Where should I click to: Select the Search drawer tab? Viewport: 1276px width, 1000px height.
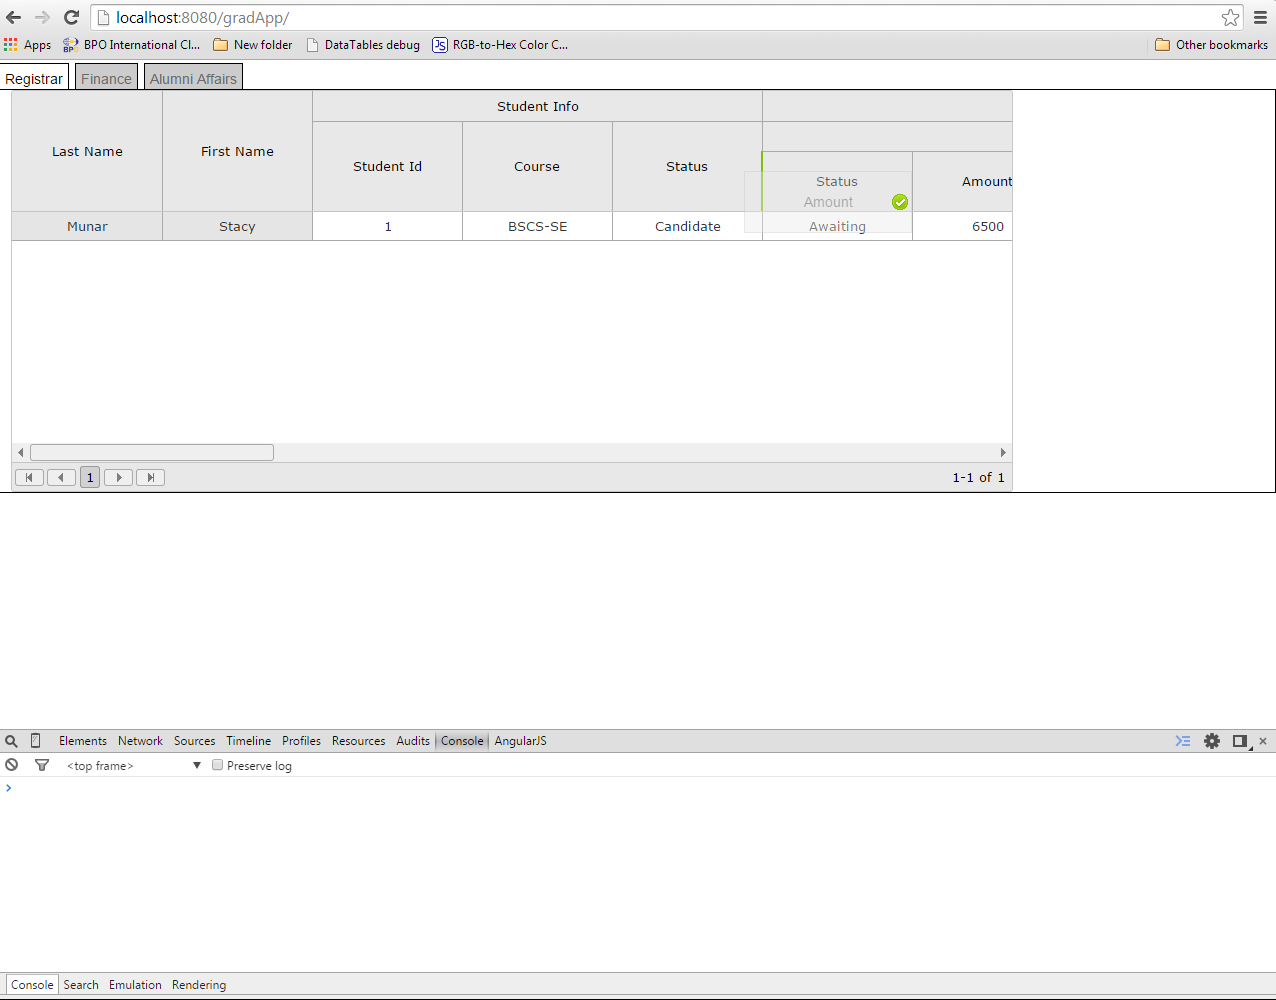(x=81, y=985)
